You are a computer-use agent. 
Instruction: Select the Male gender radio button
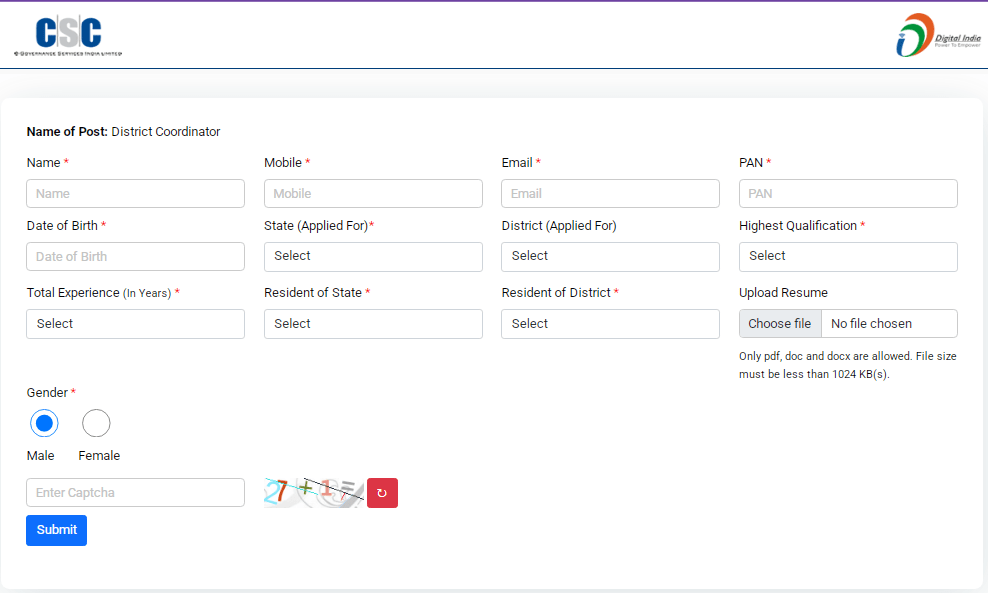[x=44, y=424]
